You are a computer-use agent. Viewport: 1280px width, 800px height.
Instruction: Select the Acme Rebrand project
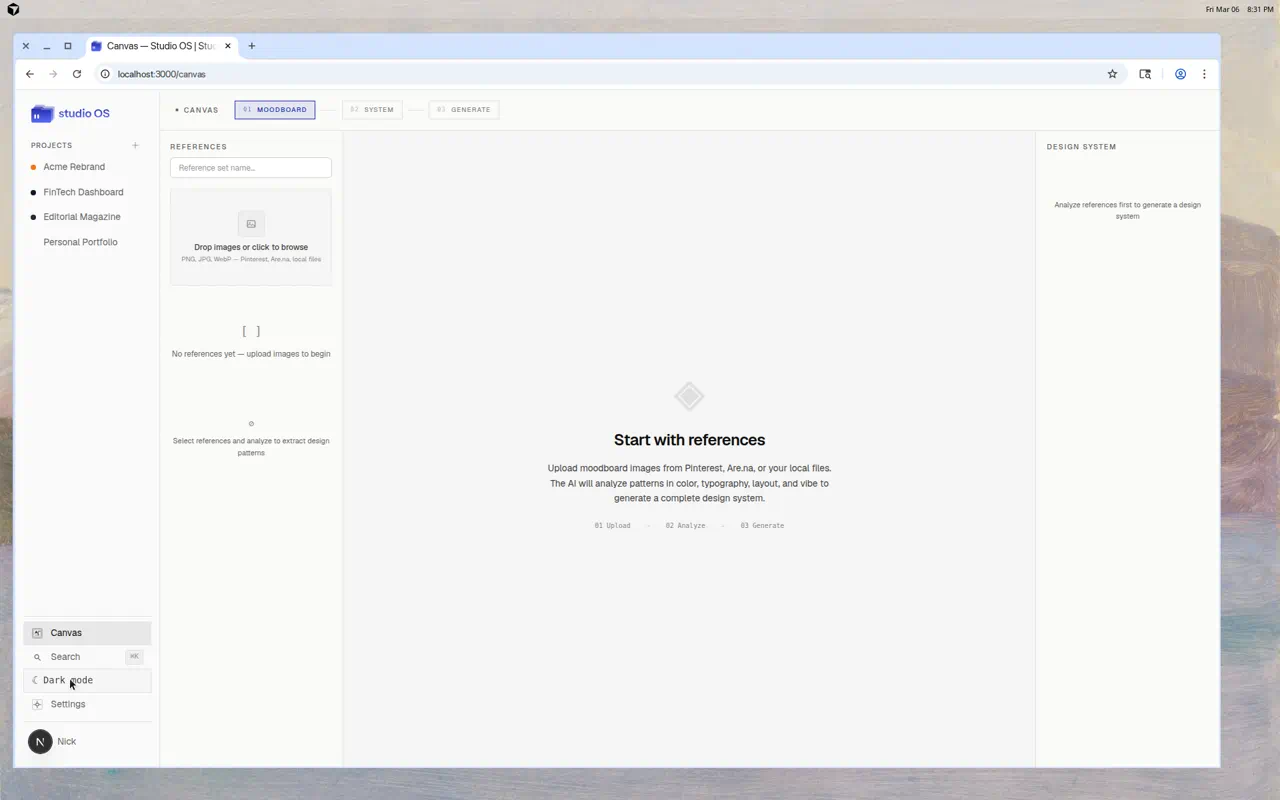pos(74,167)
